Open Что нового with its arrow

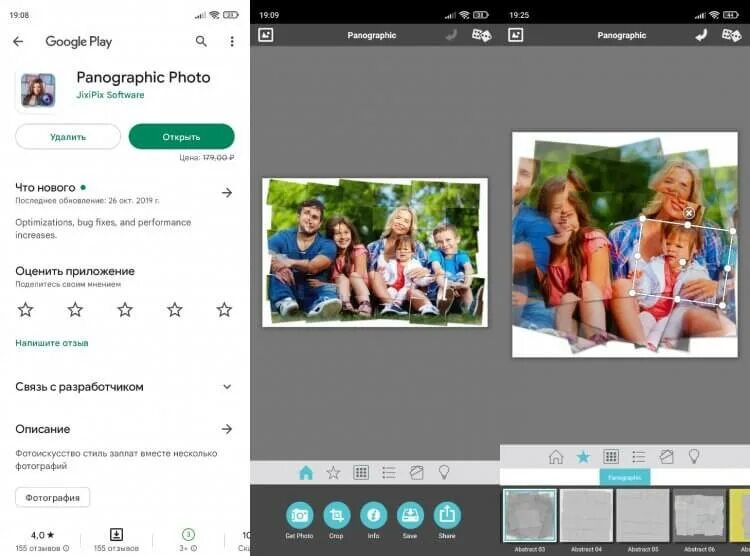(227, 193)
